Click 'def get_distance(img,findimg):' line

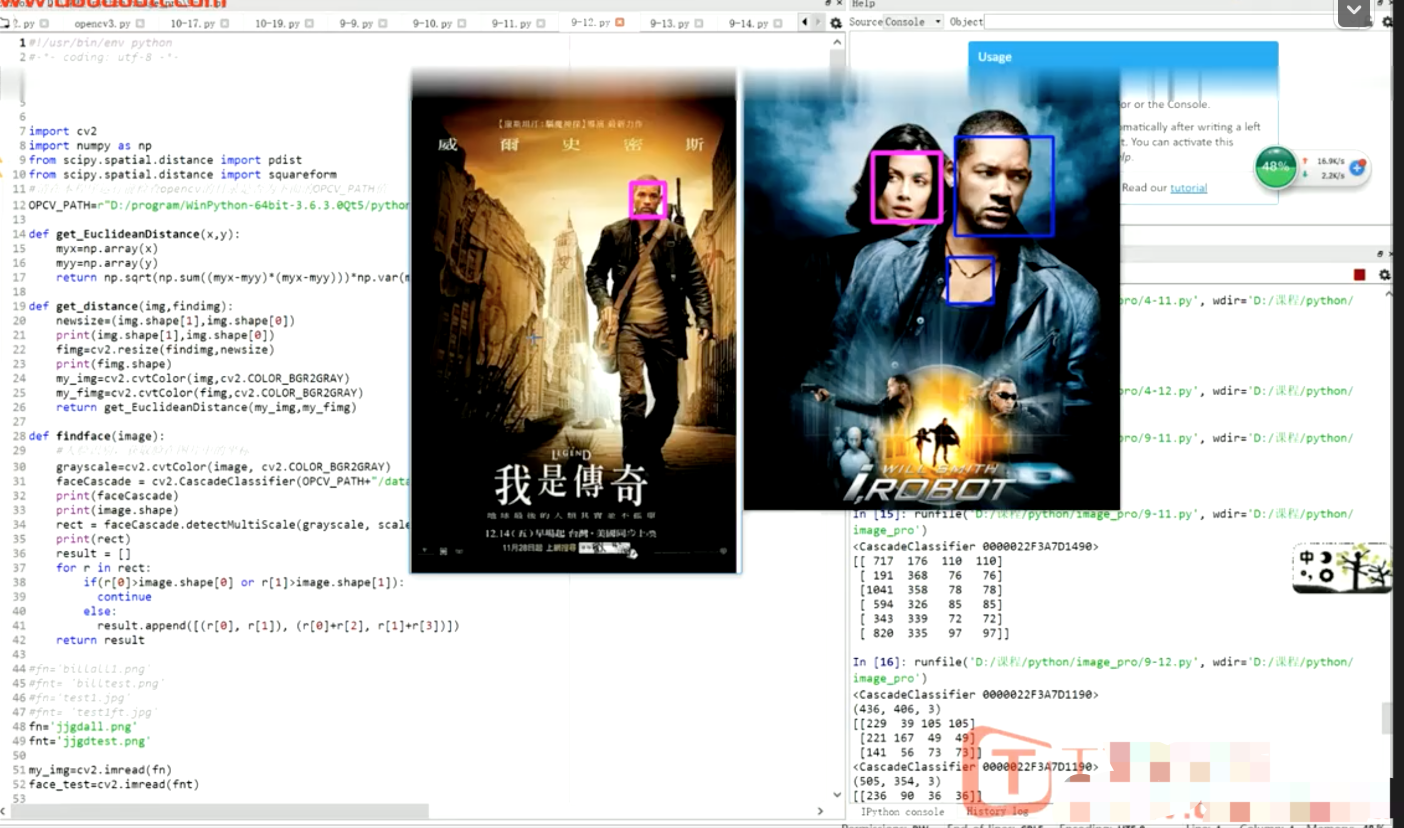coord(130,306)
